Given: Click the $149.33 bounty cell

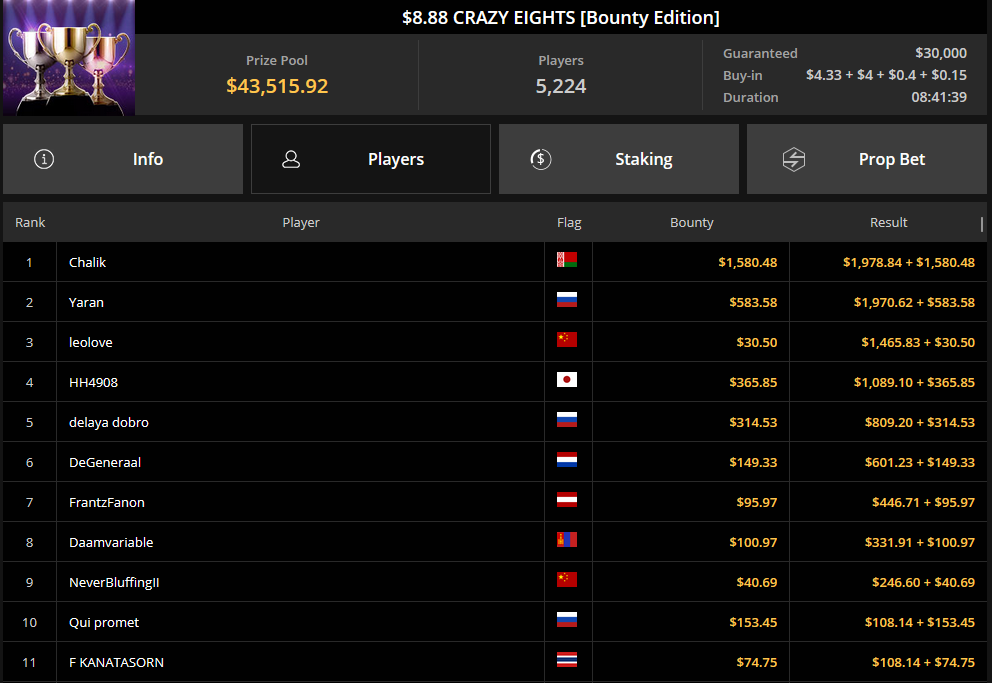Looking at the screenshot, I should tap(753, 462).
